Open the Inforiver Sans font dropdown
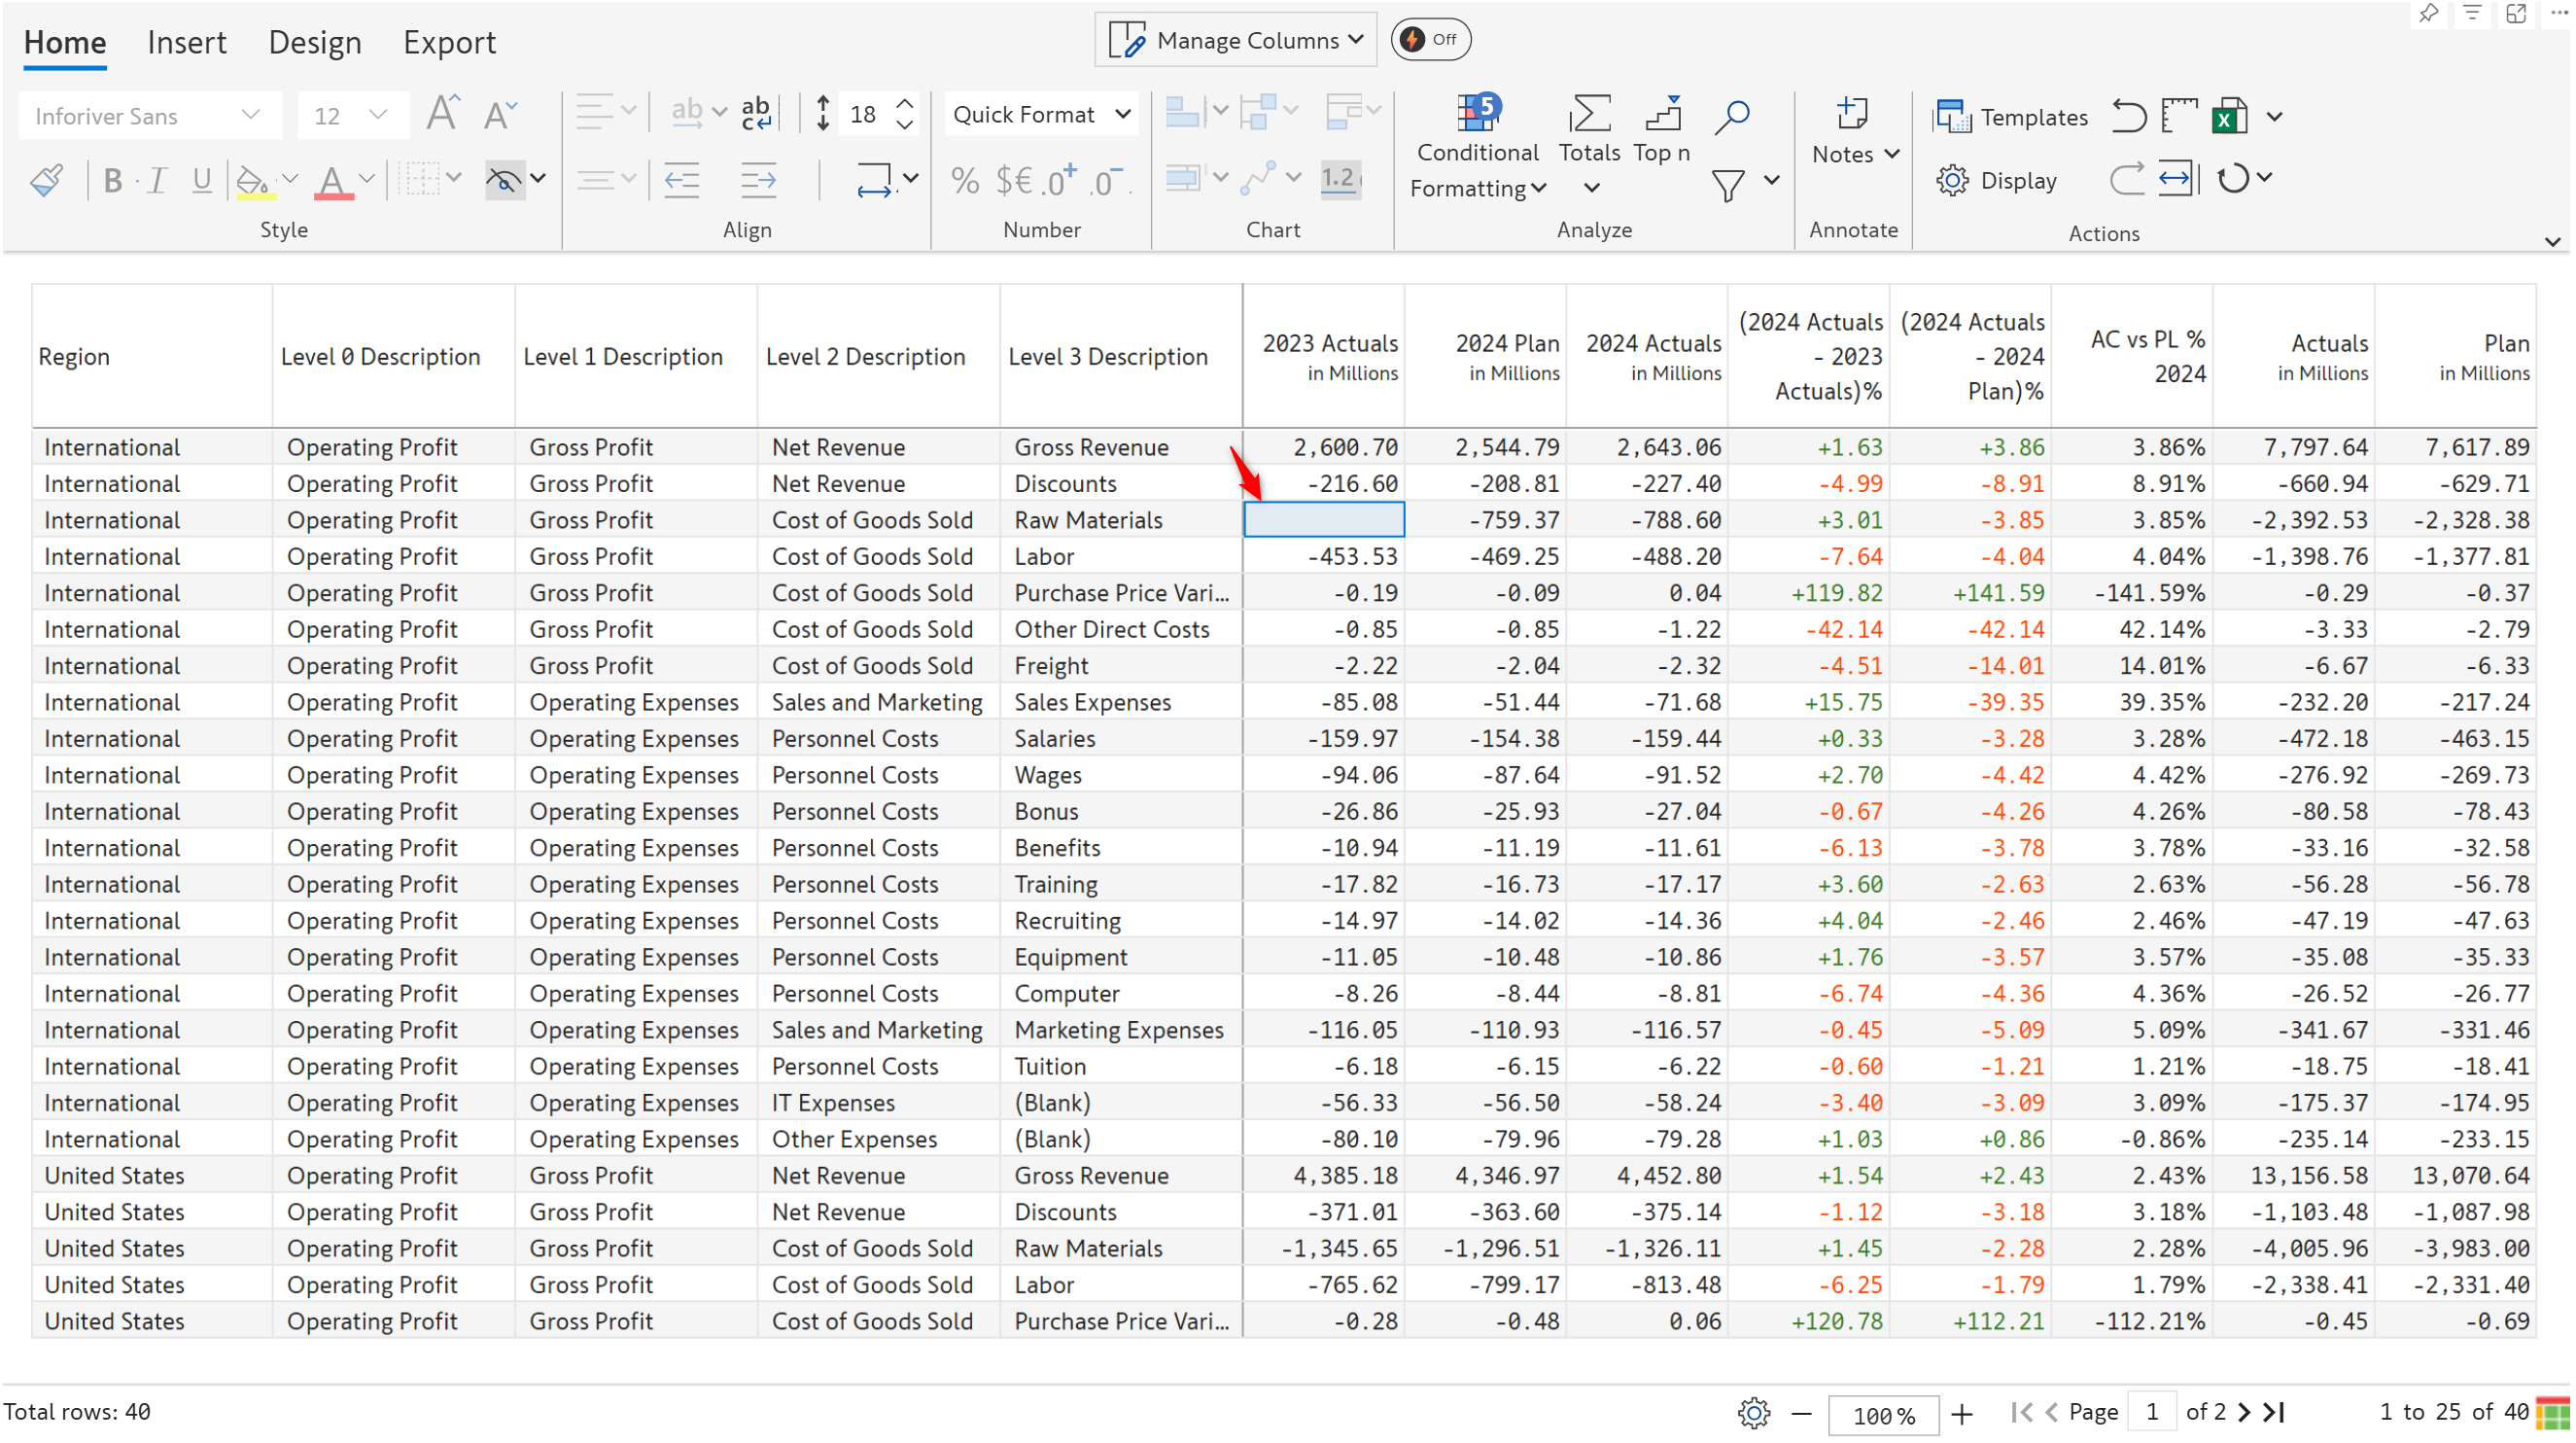The height and width of the screenshot is (1443, 2576). click(x=148, y=116)
